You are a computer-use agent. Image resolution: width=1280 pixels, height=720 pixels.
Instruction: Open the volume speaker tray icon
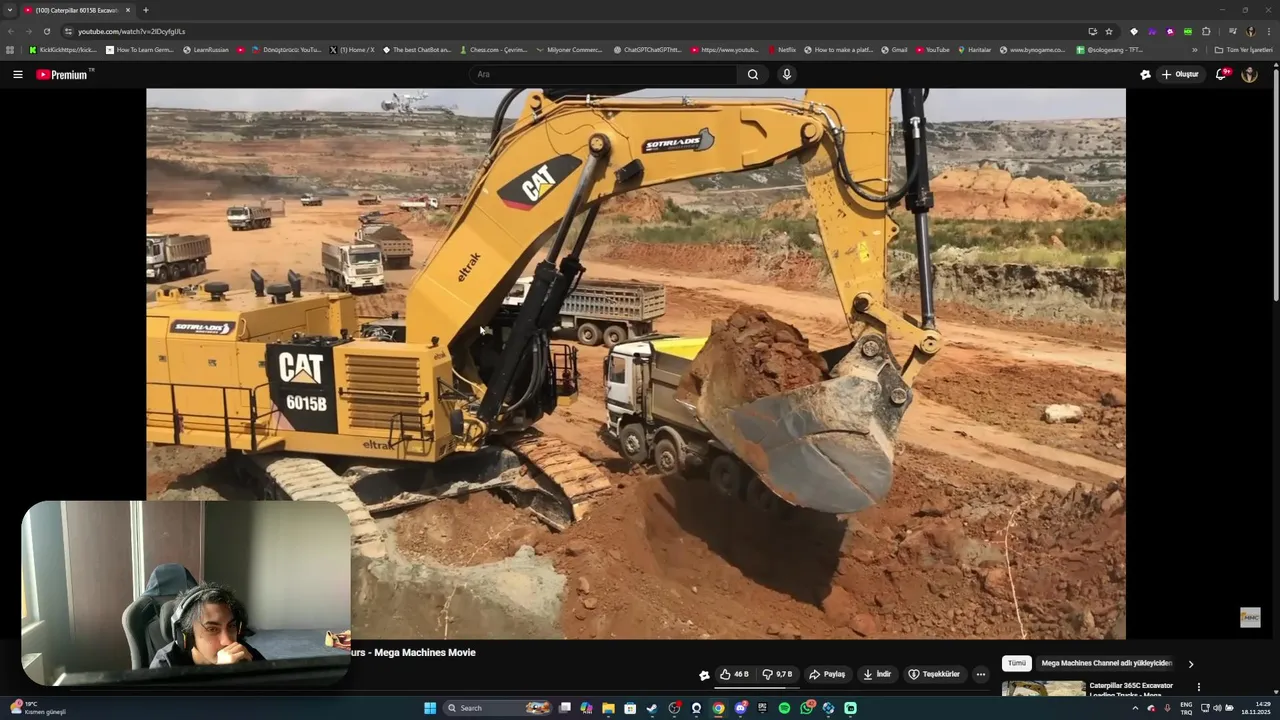pos(1217,708)
